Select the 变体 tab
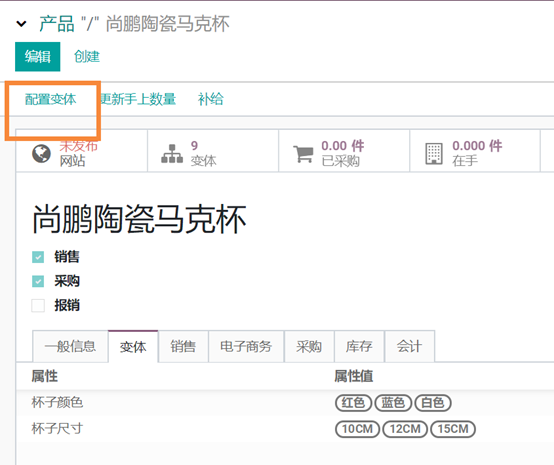Image resolution: width=554 pixels, height=465 pixels. (x=133, y=346)
